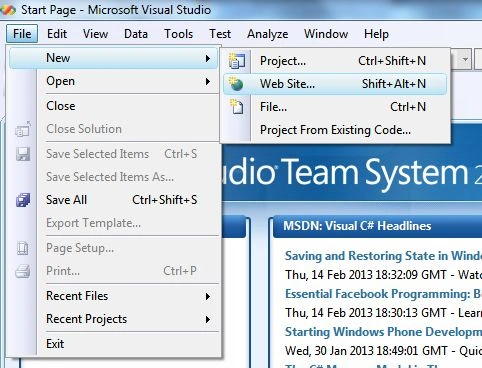The image size is (482, 368).
Task: Expand the Recent Files submenu arrow
Action: coord(208,296)
